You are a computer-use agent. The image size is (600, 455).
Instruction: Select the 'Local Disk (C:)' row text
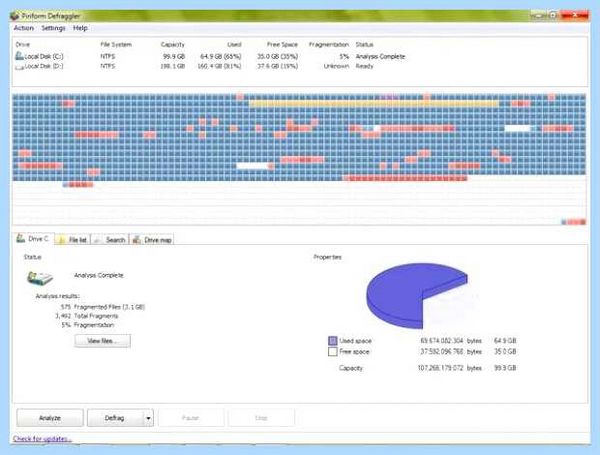pos(44,56)
